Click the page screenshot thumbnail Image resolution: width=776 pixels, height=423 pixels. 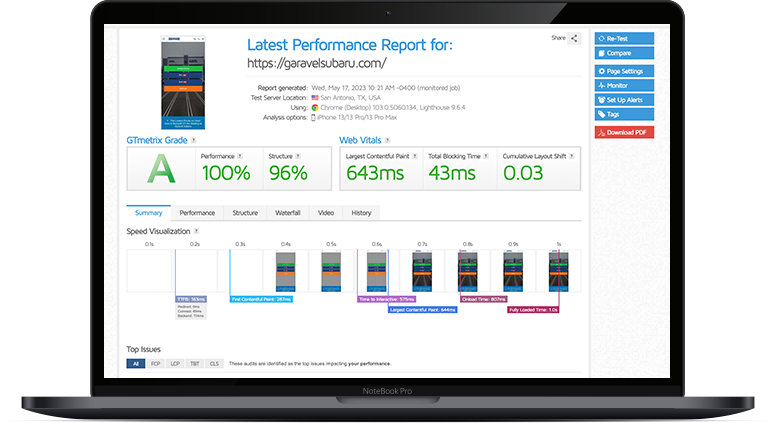click(183, 82)
